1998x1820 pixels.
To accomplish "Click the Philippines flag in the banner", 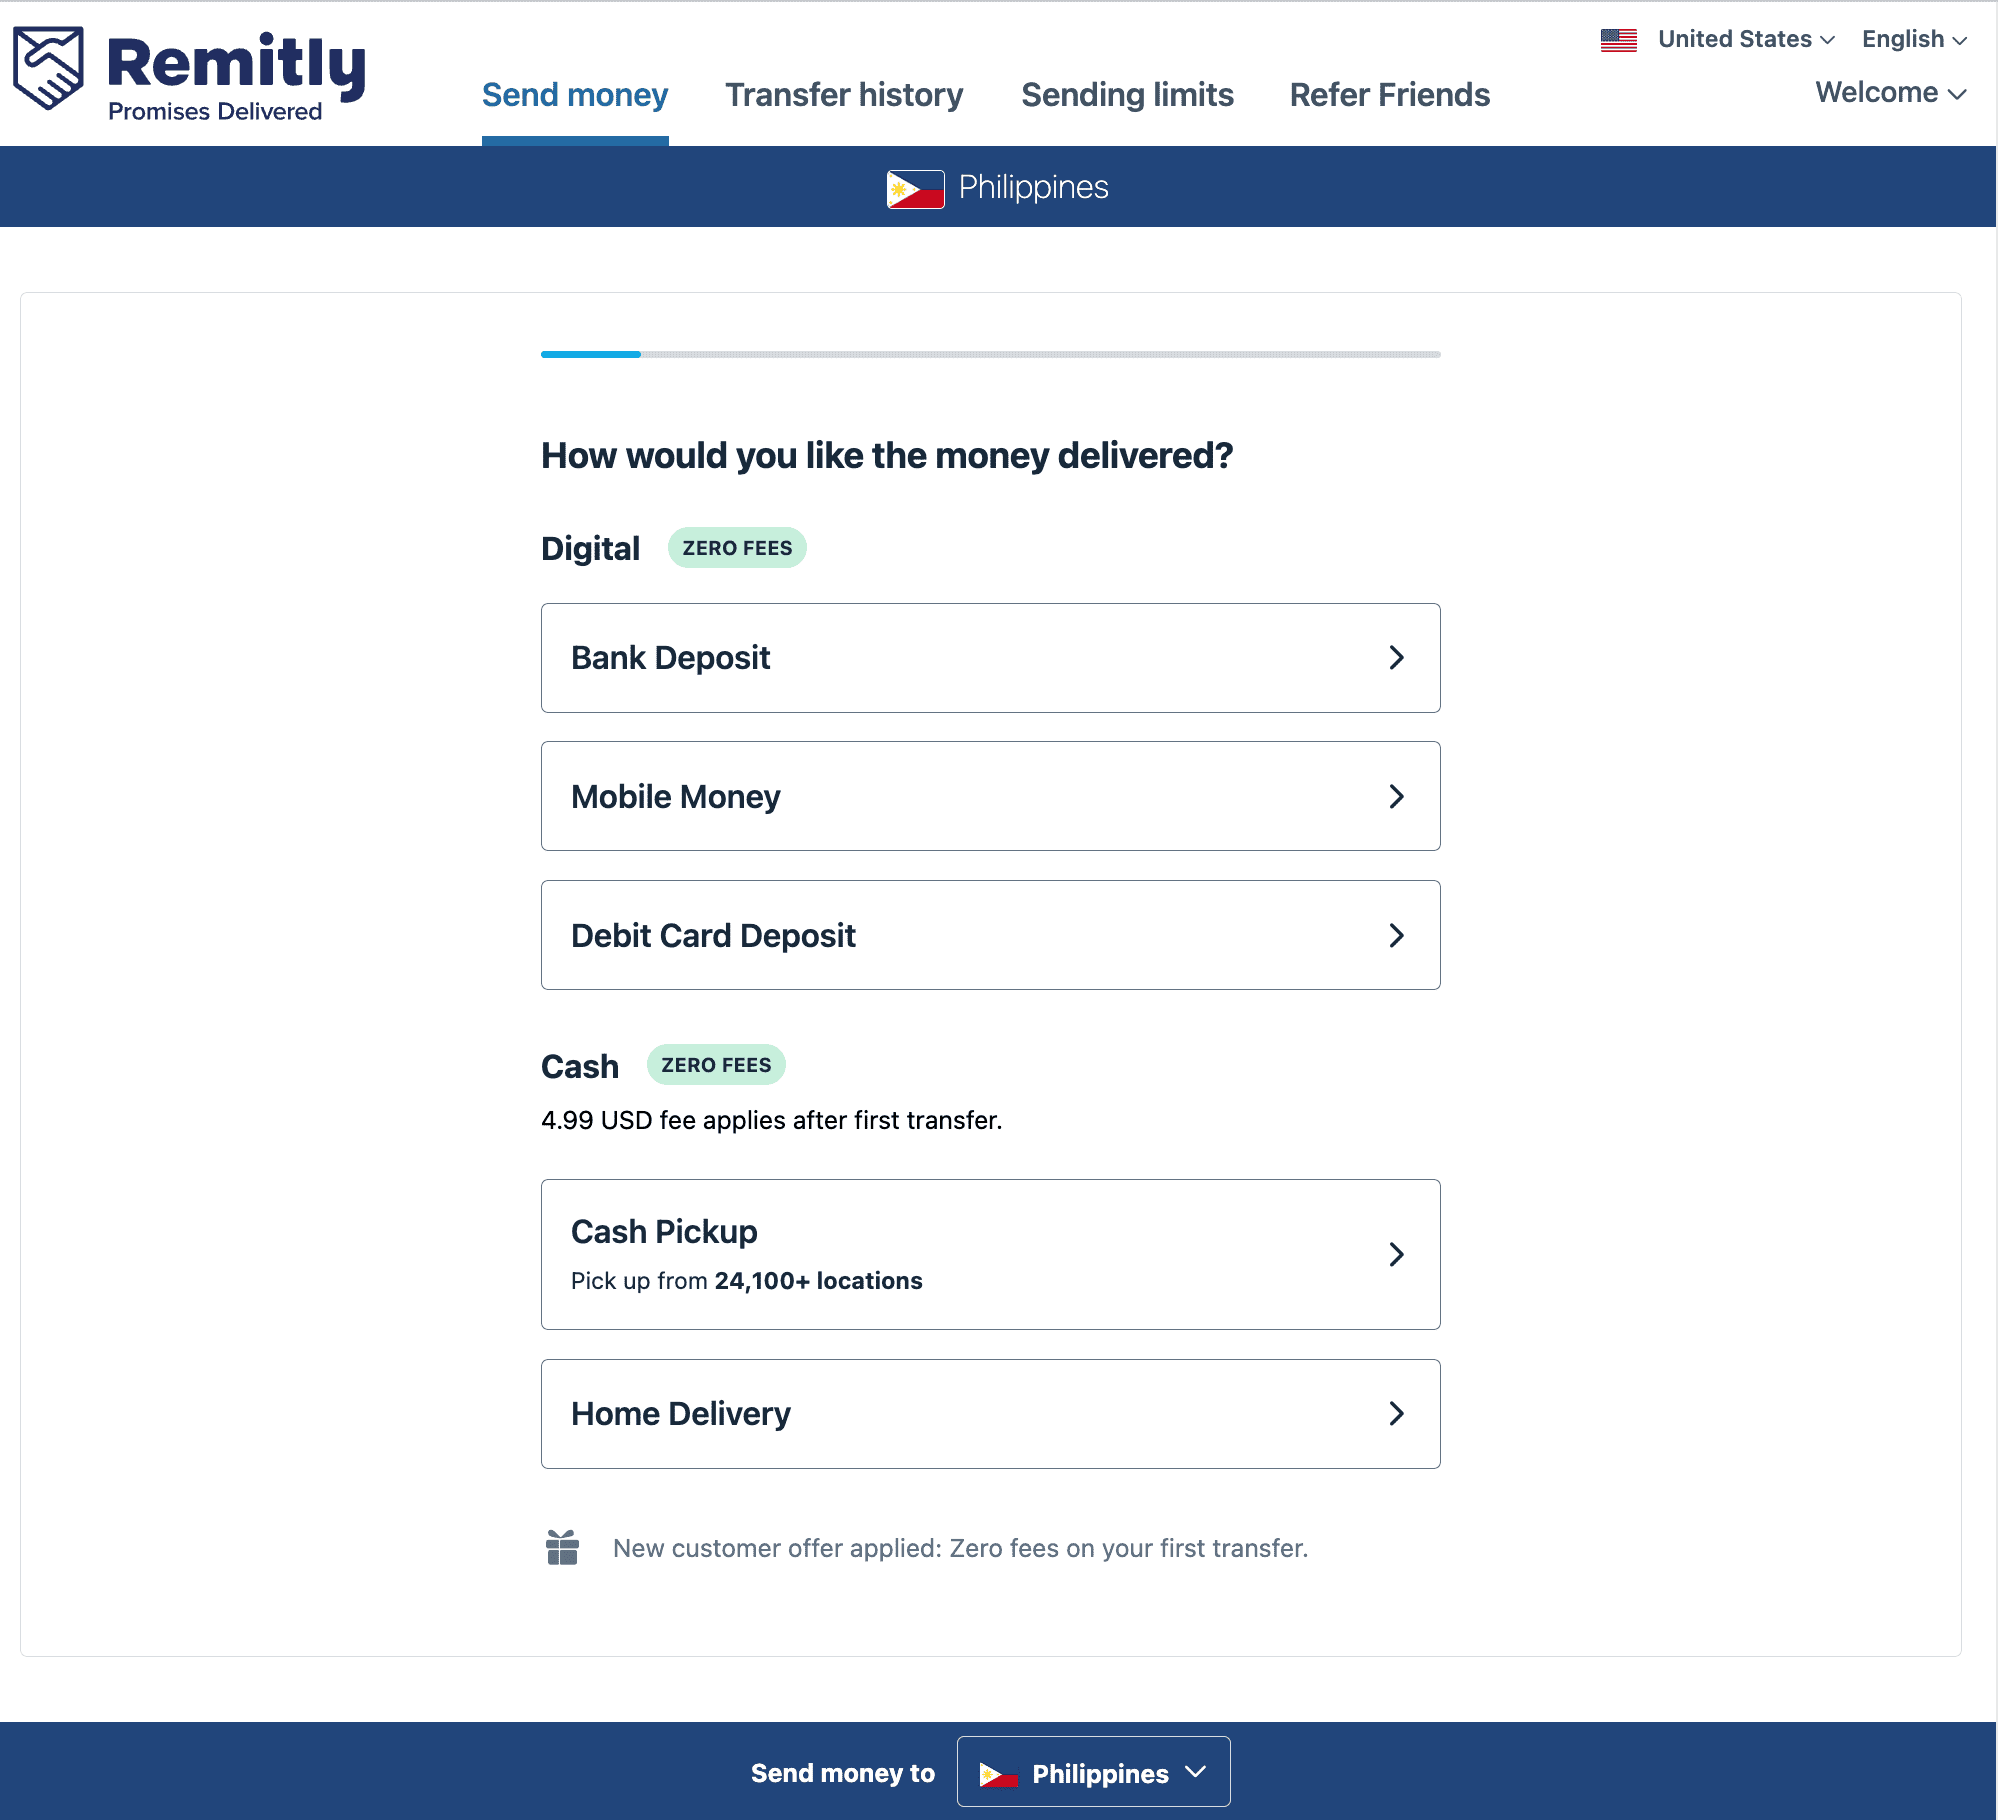I will [913, 187].
